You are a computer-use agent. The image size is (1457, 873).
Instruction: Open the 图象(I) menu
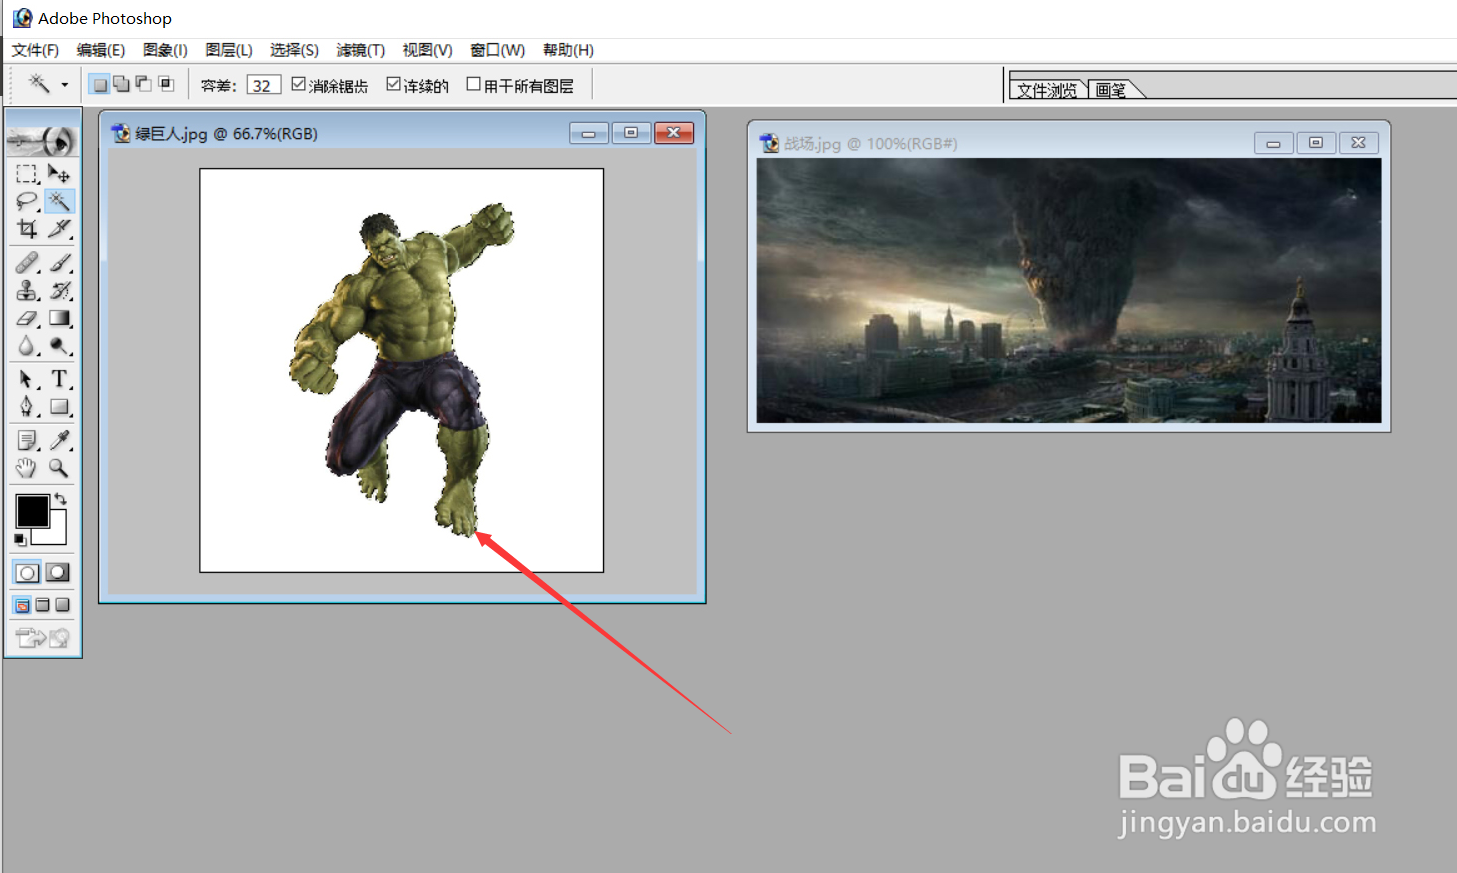coord(165,50)
